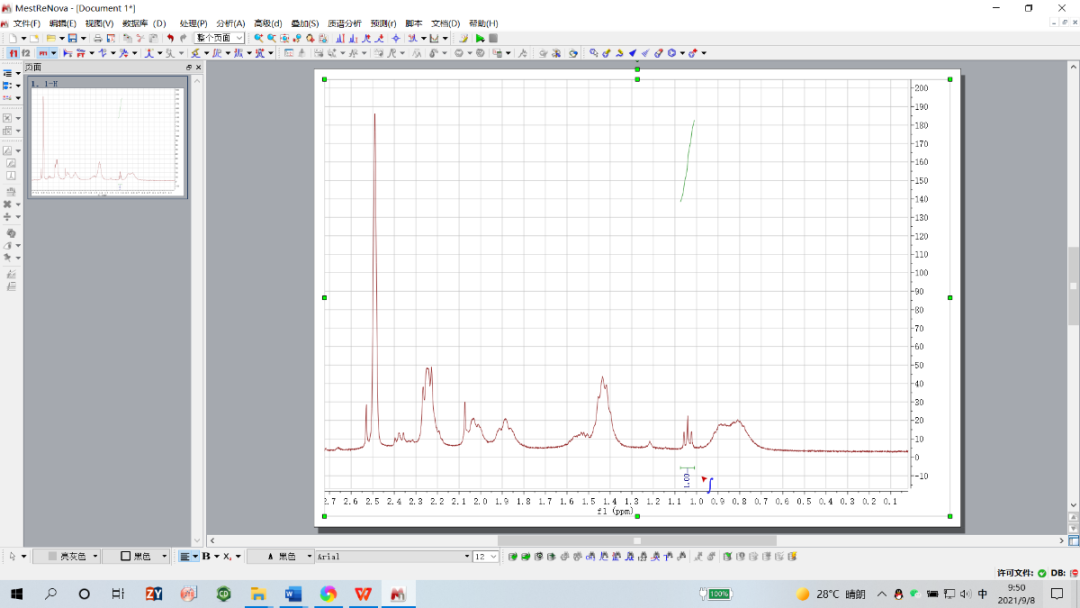Expand the Save icon dropdown arrow

pyautogui.click(x=83, y=39)
